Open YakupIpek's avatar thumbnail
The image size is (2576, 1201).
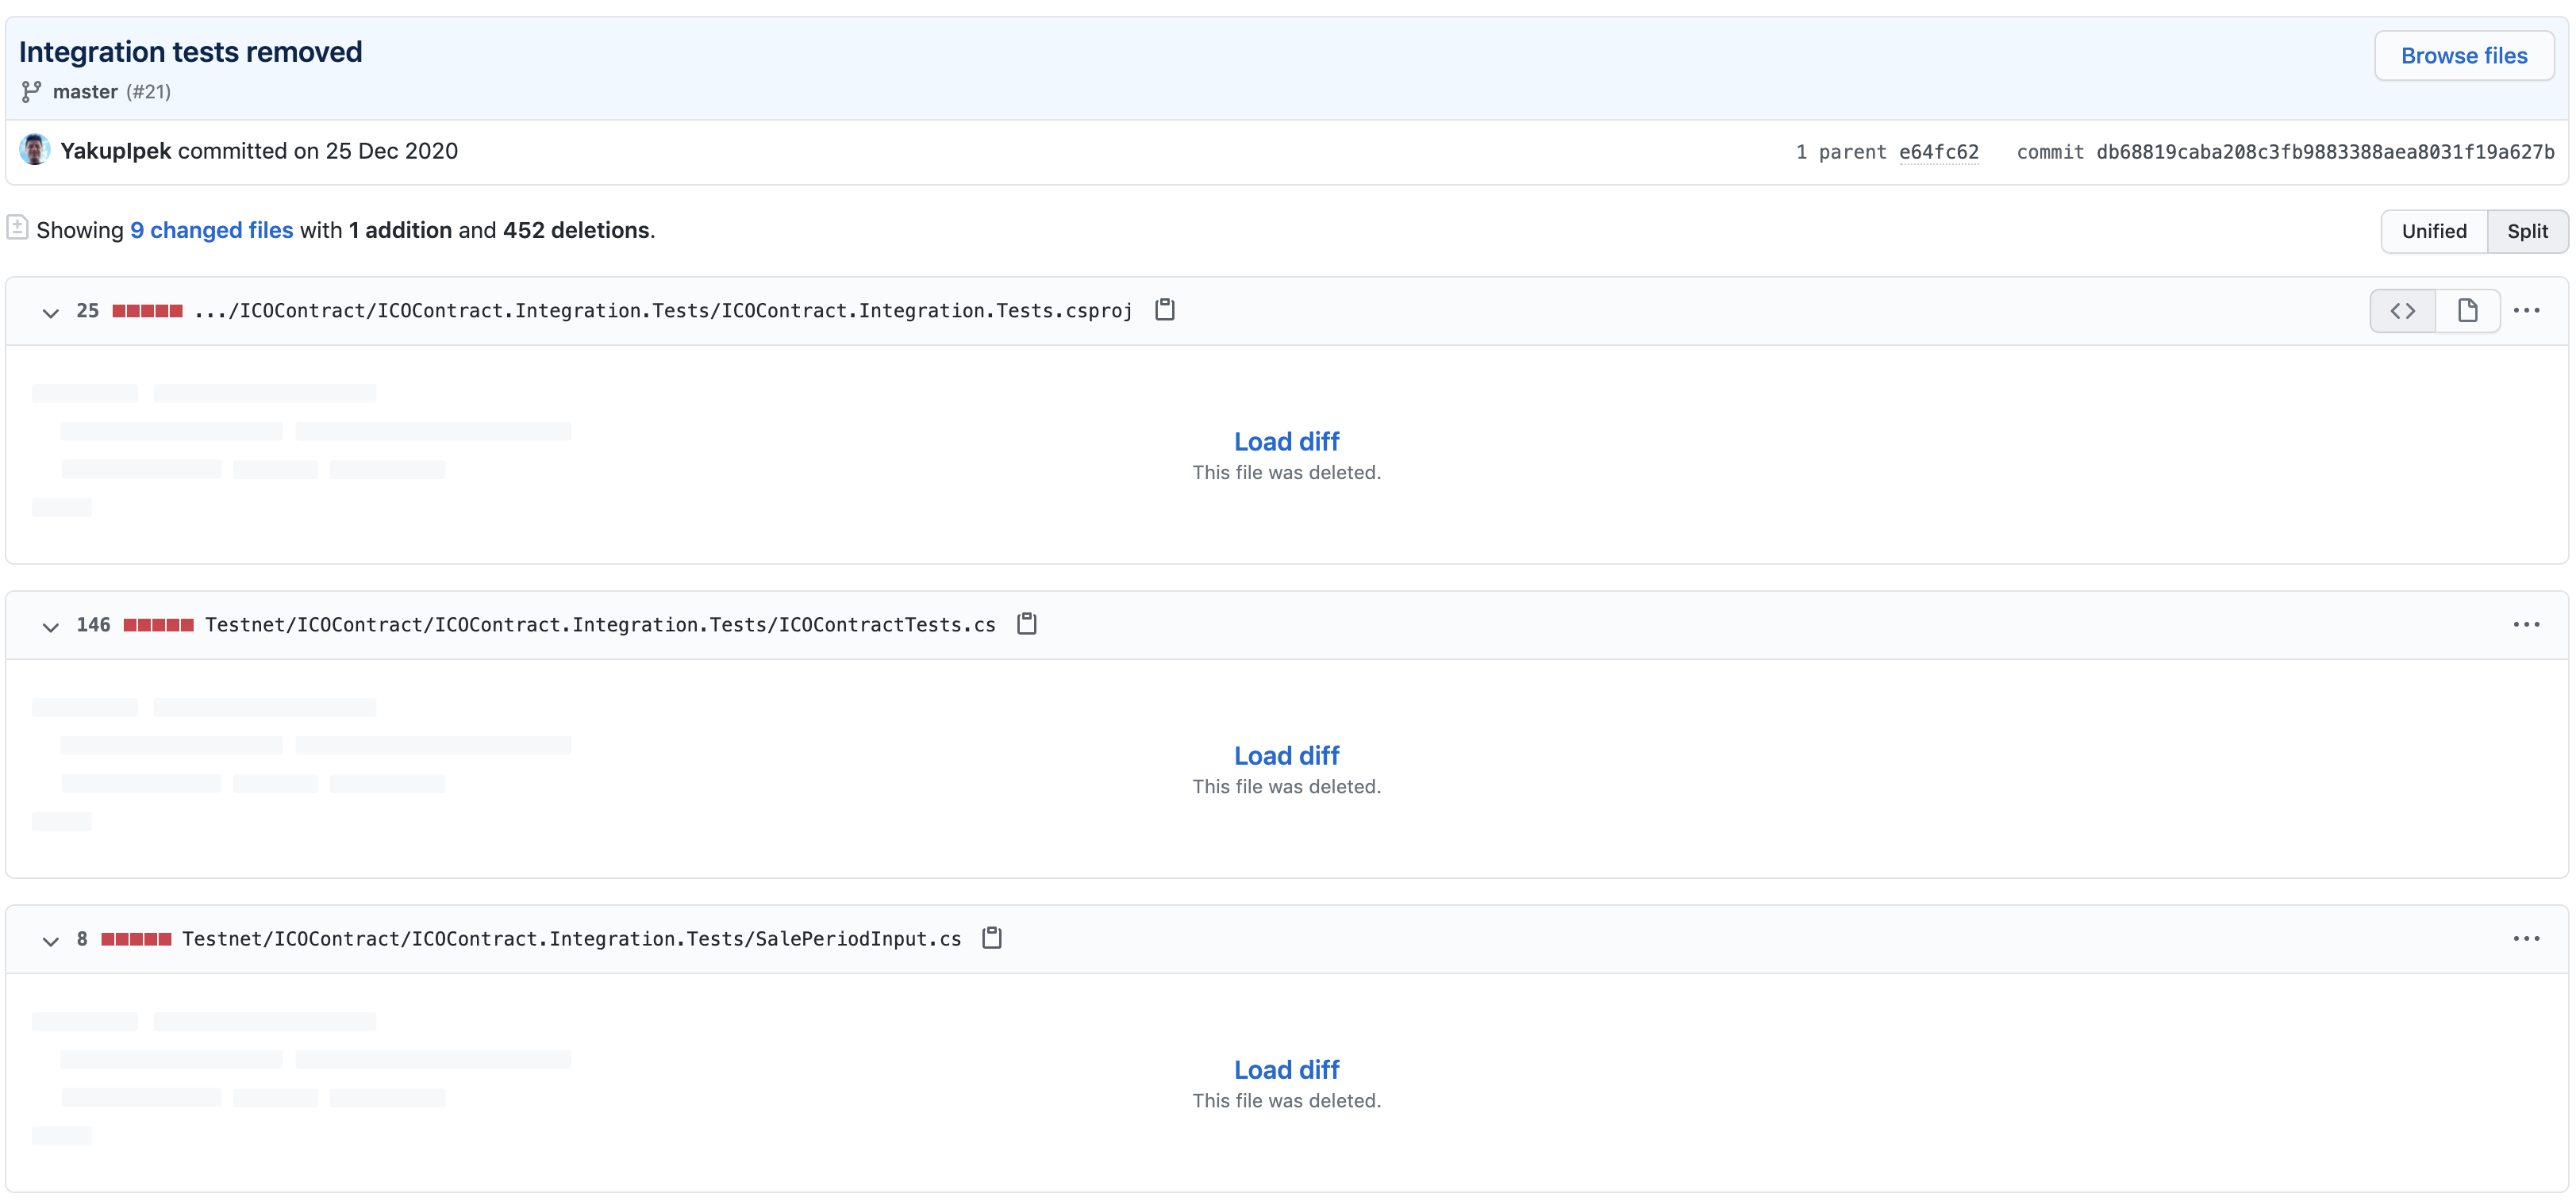tap(34, 150)
